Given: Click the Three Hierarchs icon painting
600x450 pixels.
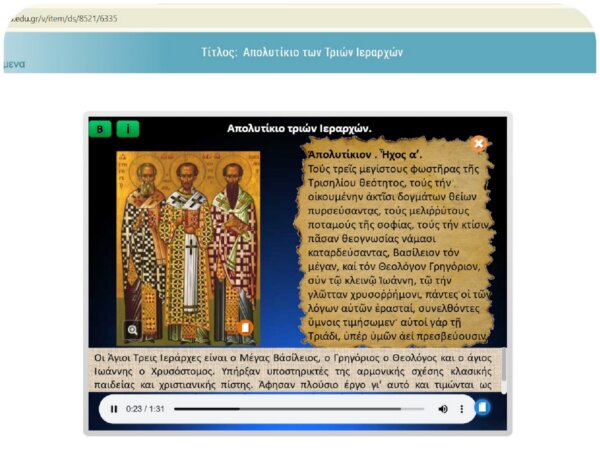Looking at the screenshot, I should 188,240.
